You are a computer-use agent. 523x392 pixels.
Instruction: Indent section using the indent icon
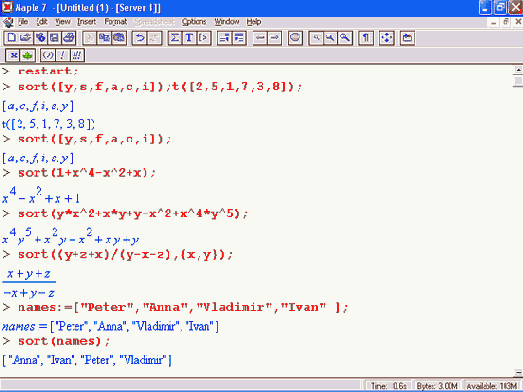(239, 38)
